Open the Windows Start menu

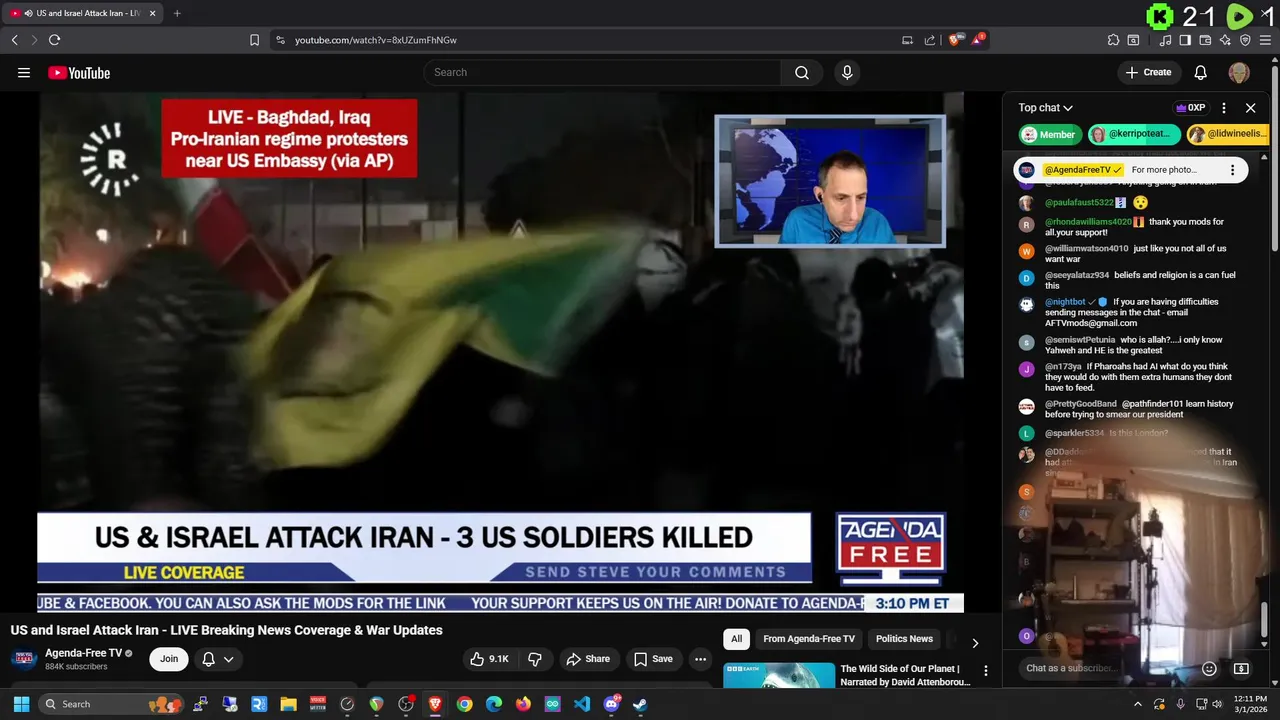21,704
